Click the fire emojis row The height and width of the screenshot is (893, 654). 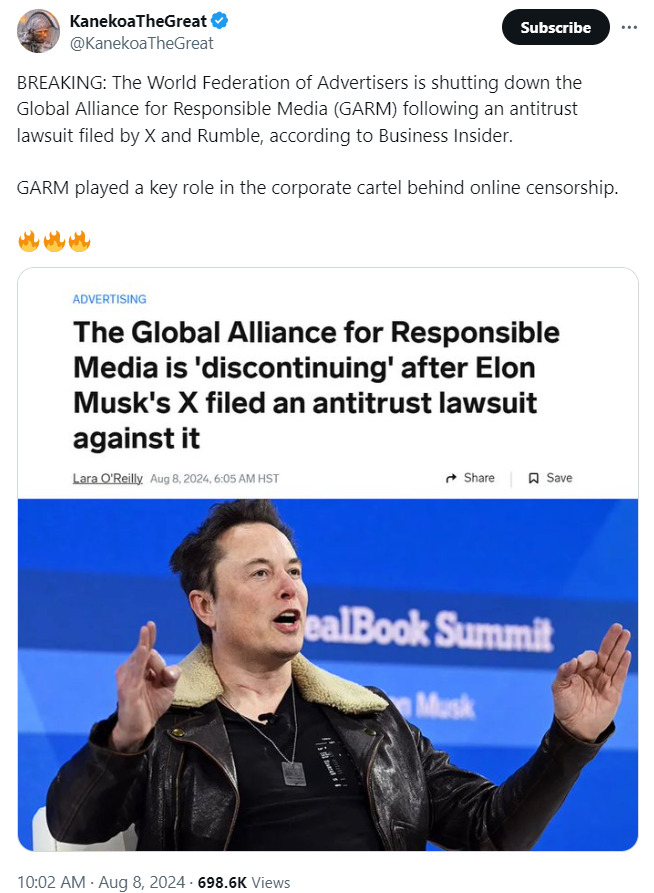pyautogui.click(x=54, y=241)
